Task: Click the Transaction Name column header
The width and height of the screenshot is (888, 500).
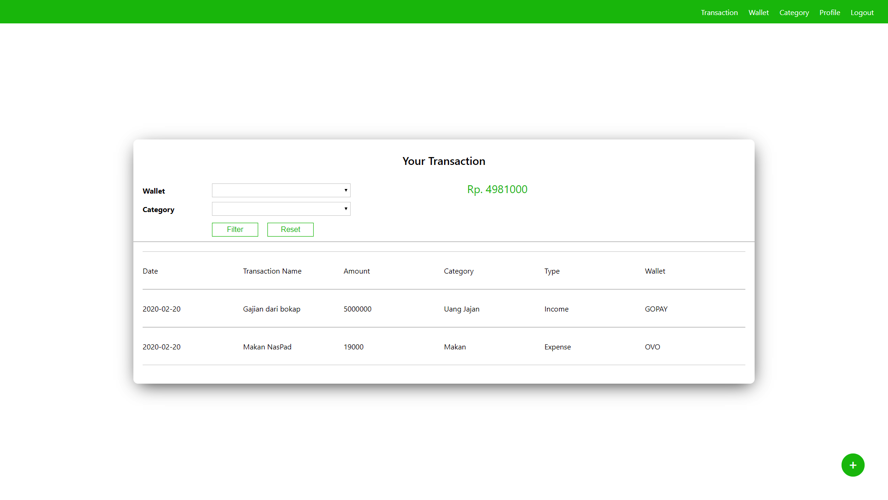Action: (272, 271)
